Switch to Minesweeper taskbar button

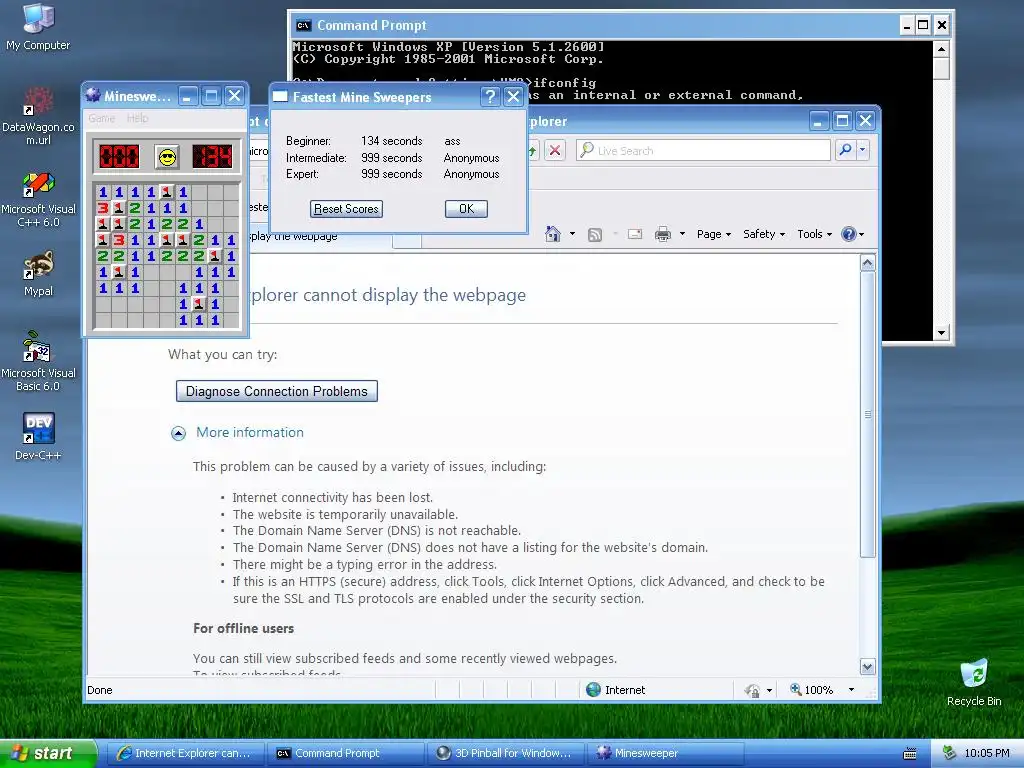coord(665,753)
